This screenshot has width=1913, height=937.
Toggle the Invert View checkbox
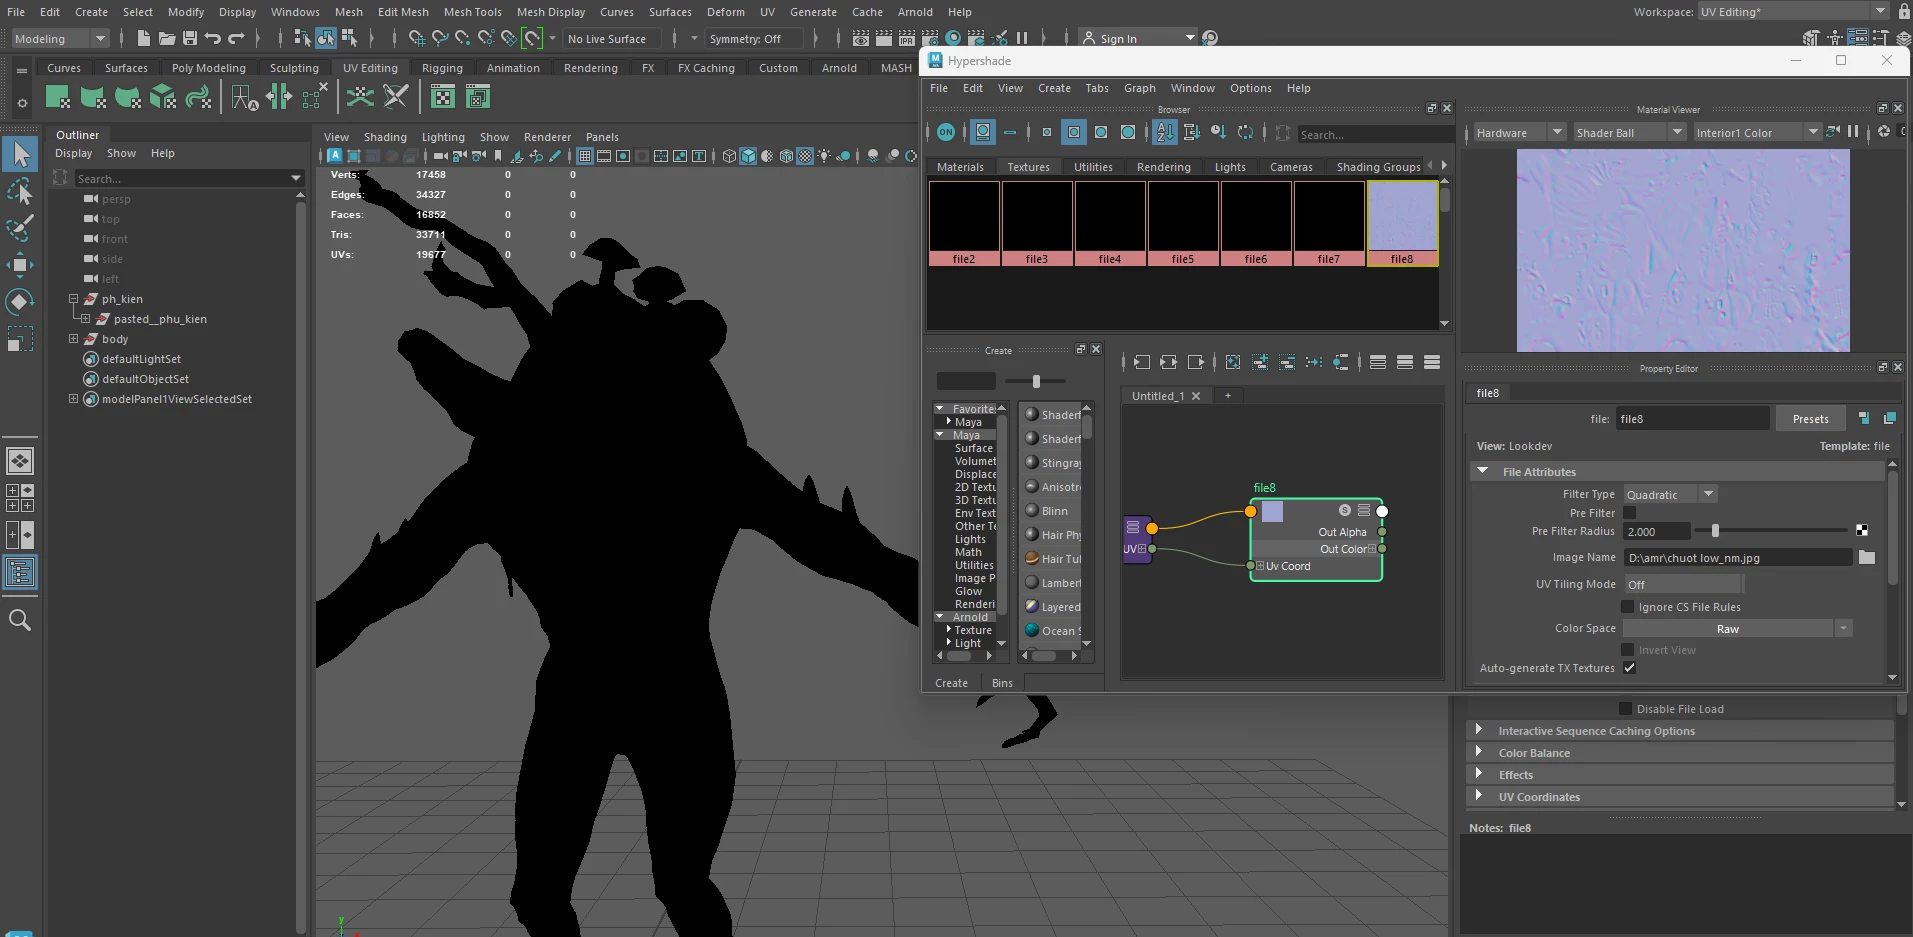(1627, 650)
